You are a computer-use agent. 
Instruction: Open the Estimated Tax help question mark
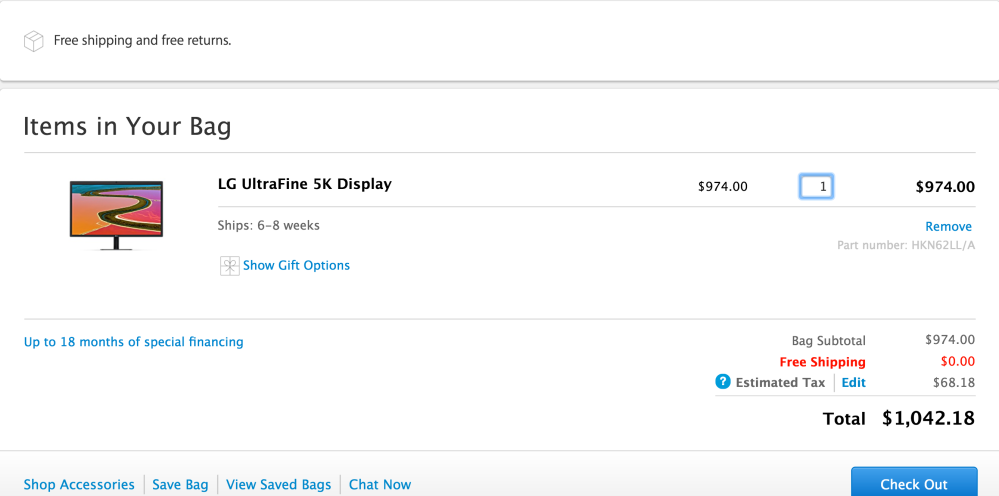pos(723,382)
